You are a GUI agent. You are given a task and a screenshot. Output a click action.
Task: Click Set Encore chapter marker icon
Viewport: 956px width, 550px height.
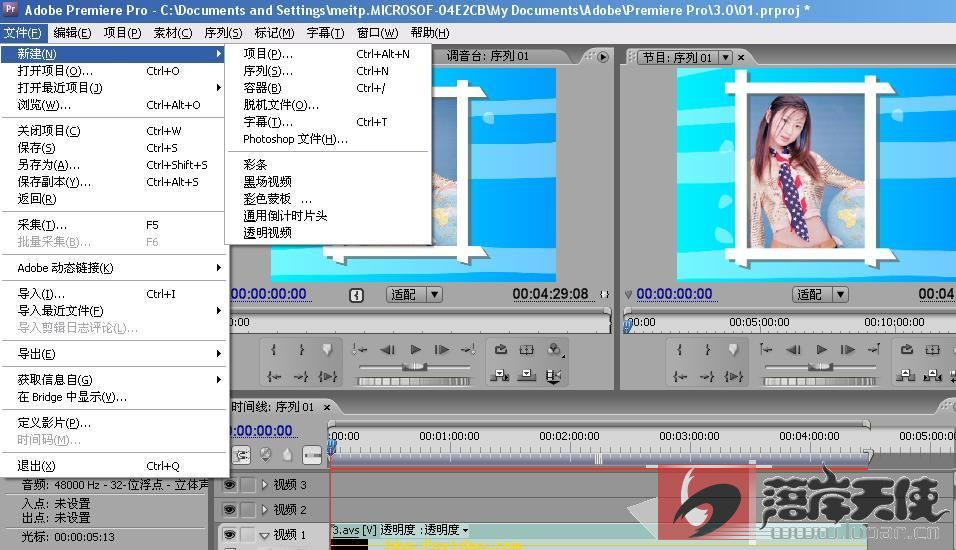pyautogui.click(x=265, y=455)
